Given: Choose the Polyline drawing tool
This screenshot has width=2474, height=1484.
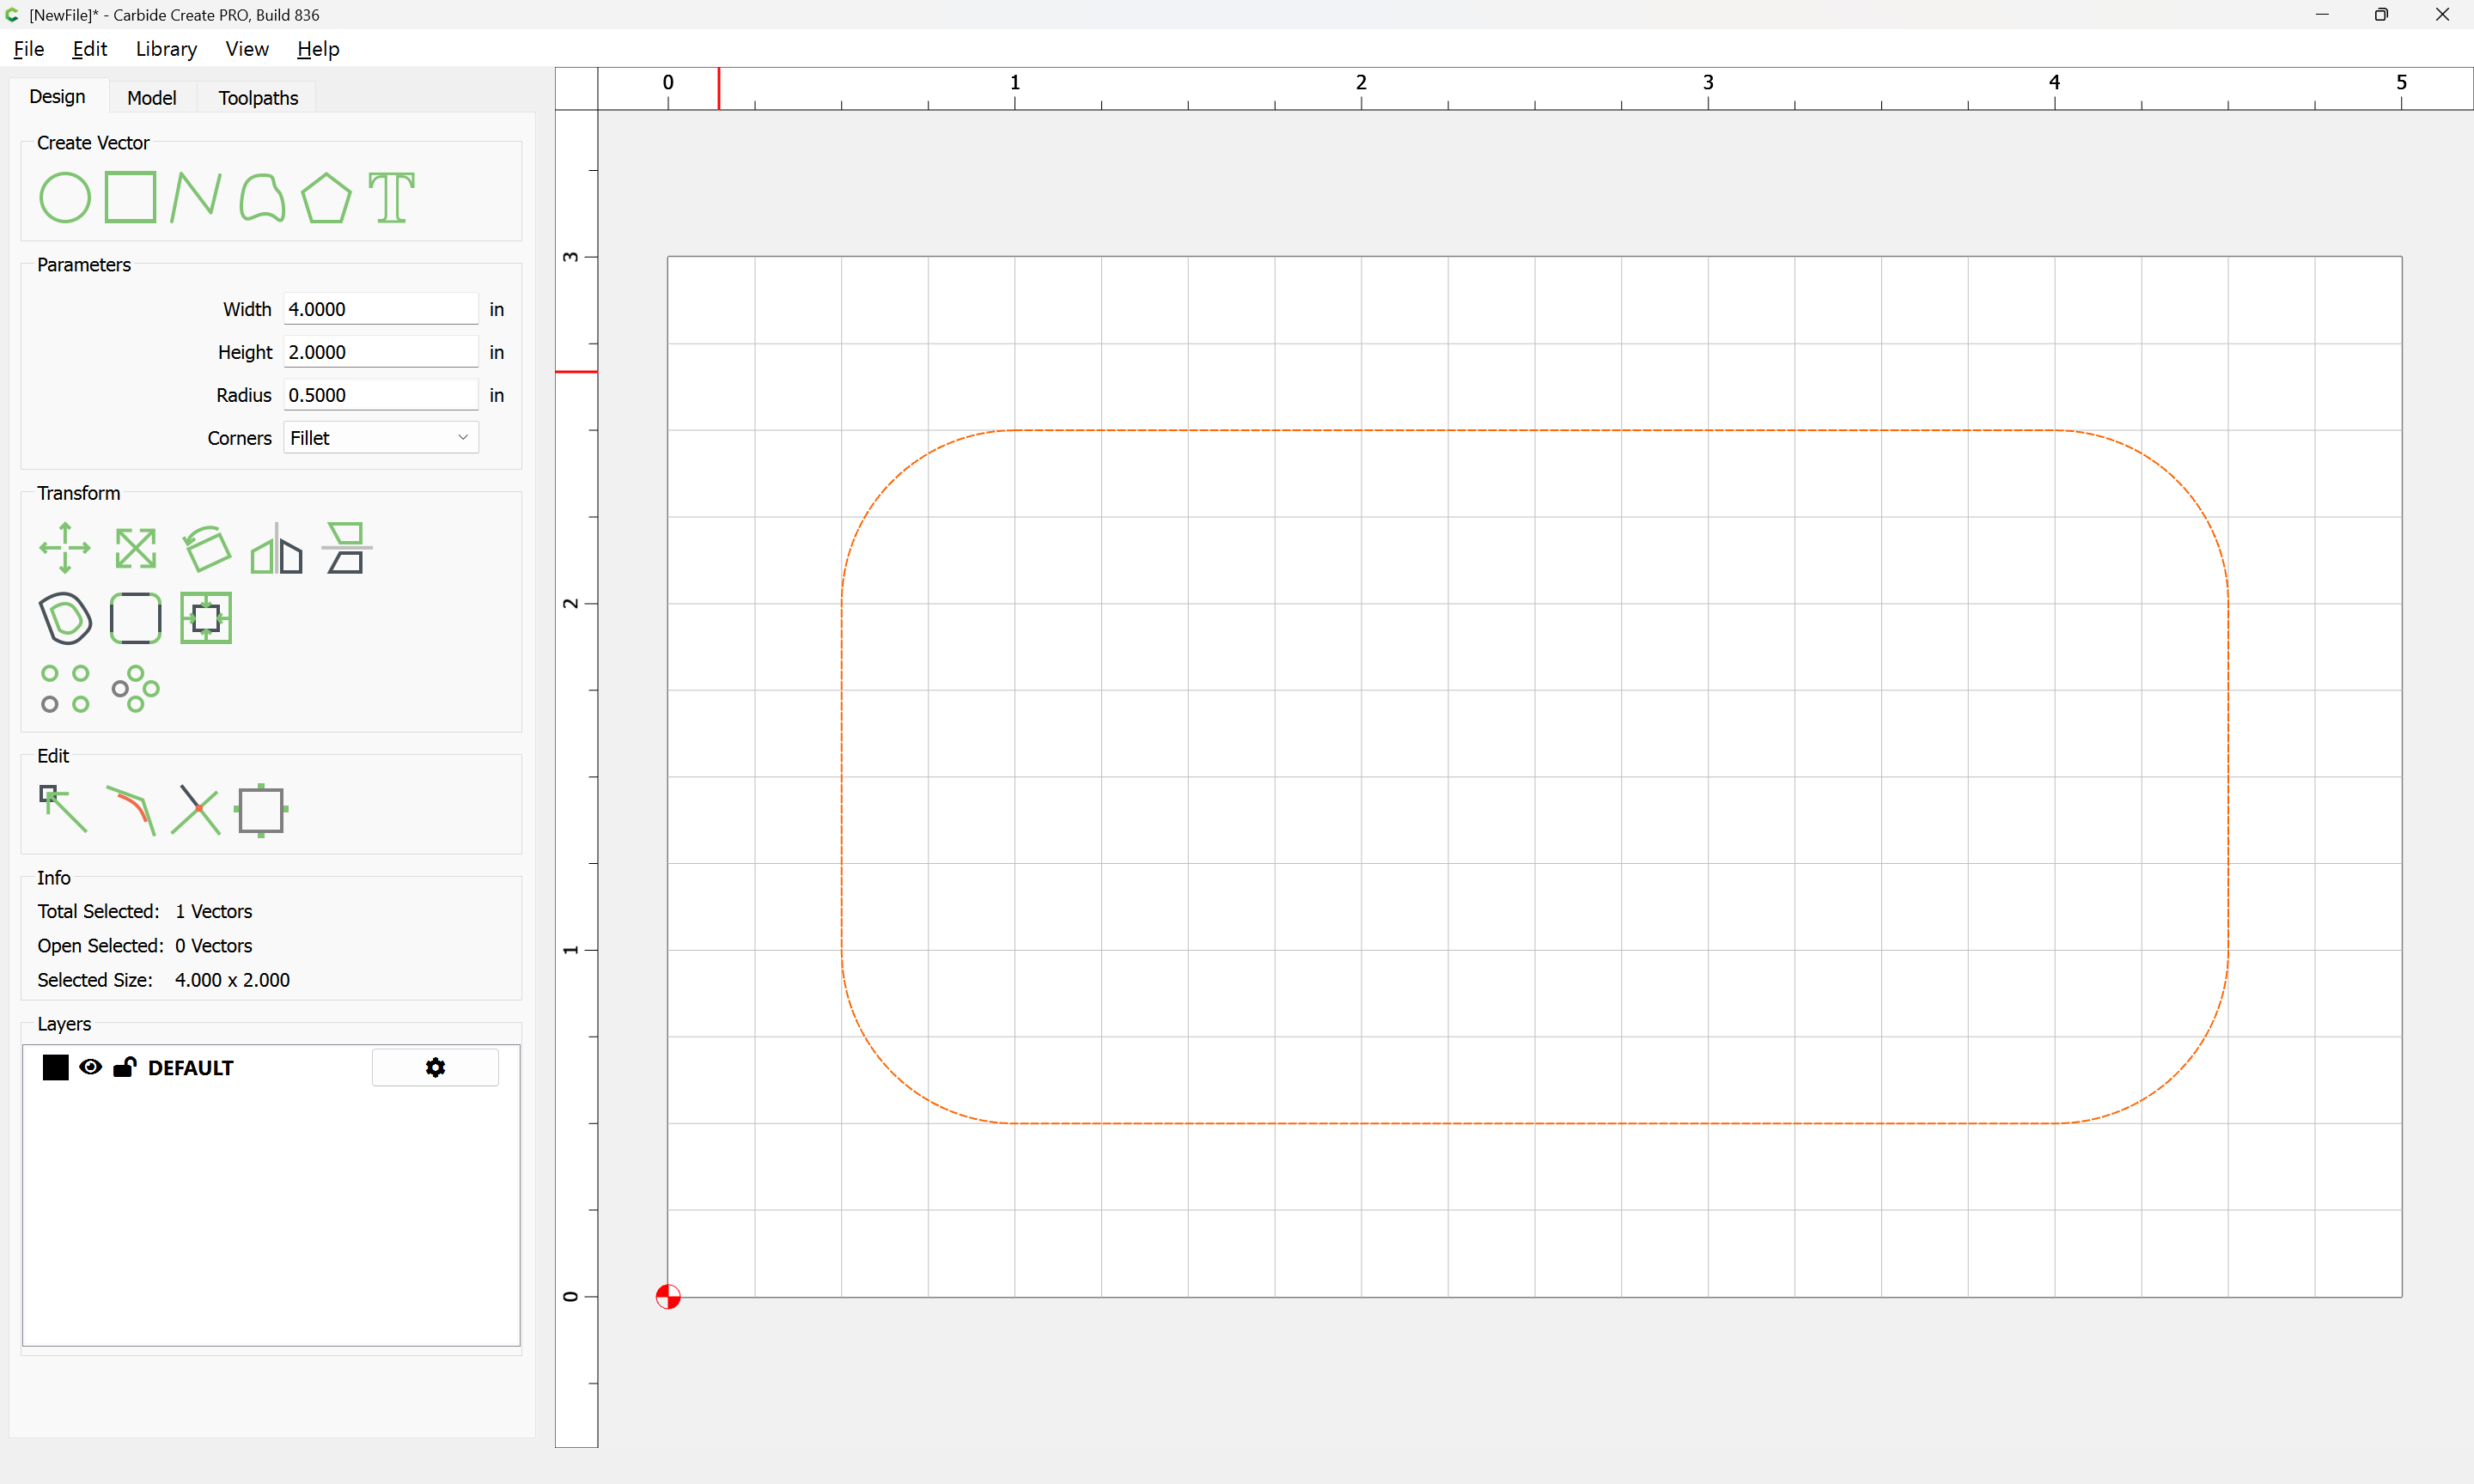Looking at the screenshot, I should [196, 197].
